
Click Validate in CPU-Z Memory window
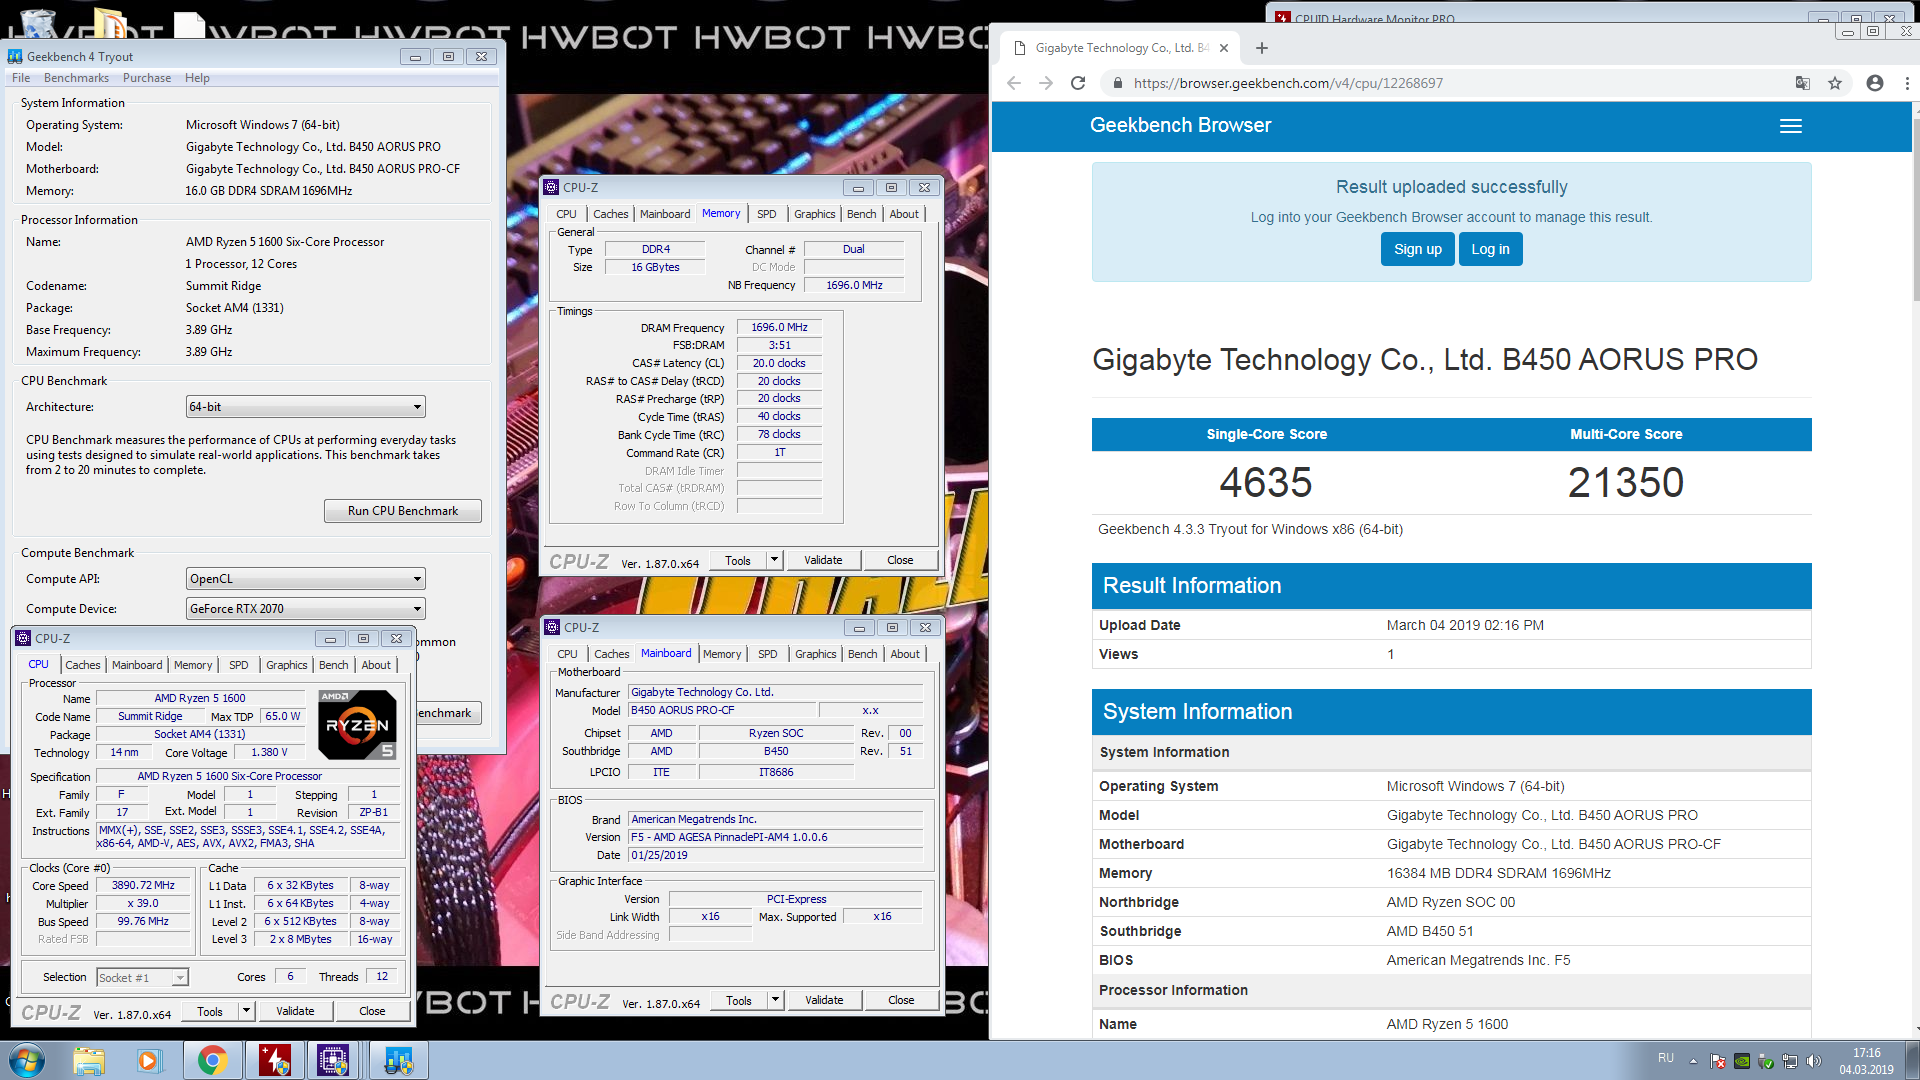(823, 560)
